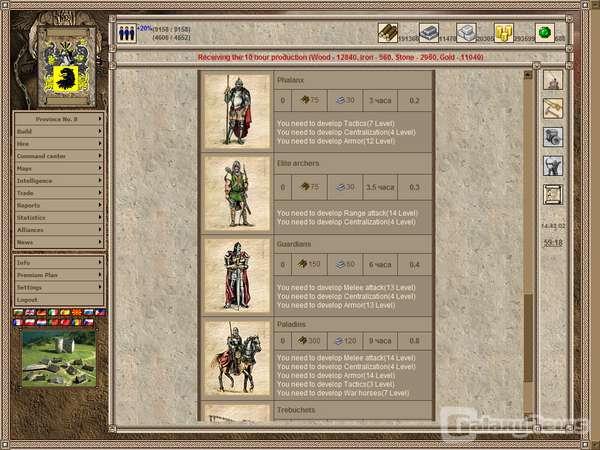Expand the Command center menu arrow
This screenshot has height=450, width=600.
click(100, 156)
